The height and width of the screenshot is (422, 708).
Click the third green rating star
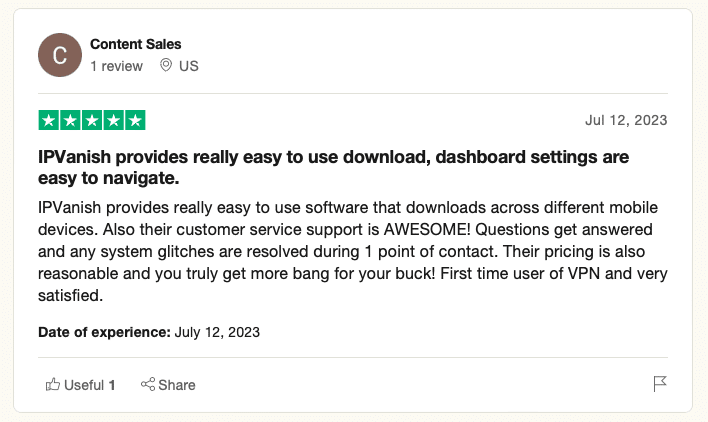pos(92,120)
